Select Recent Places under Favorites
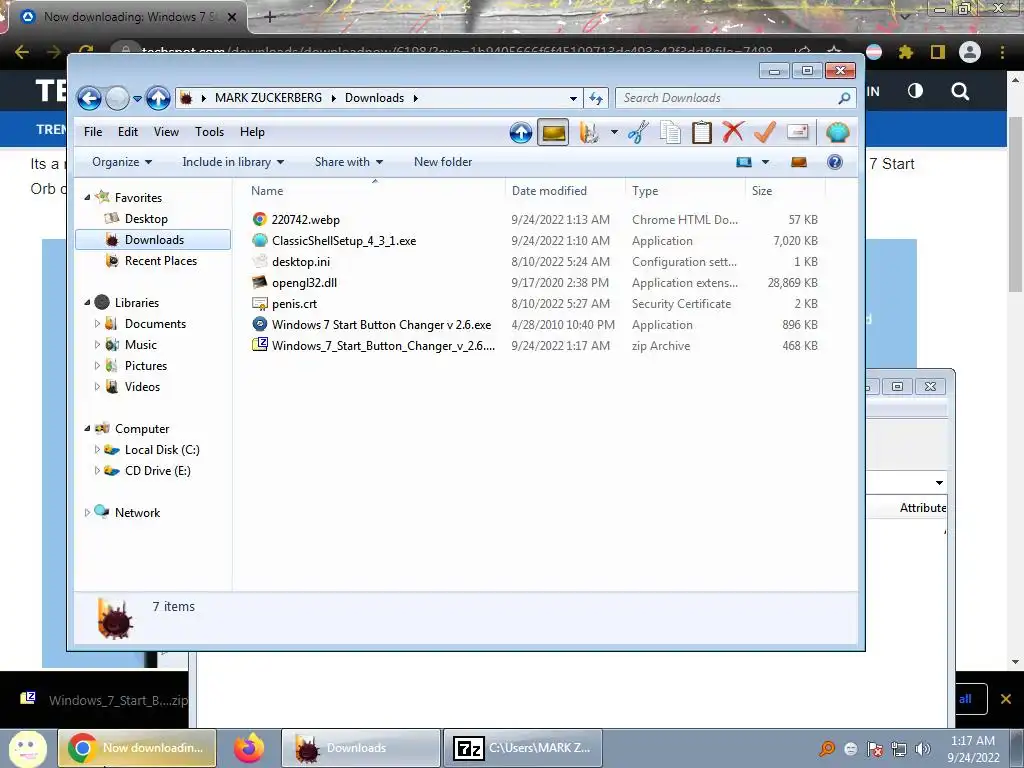This screenshot has width=1024, height=768. (x=161, y=261)
